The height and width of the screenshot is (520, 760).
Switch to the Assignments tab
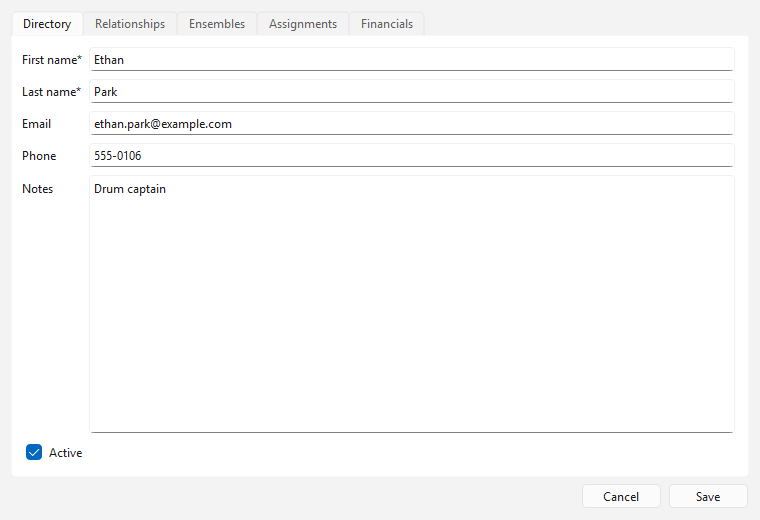pyautogui.click(x=303, y=24)
